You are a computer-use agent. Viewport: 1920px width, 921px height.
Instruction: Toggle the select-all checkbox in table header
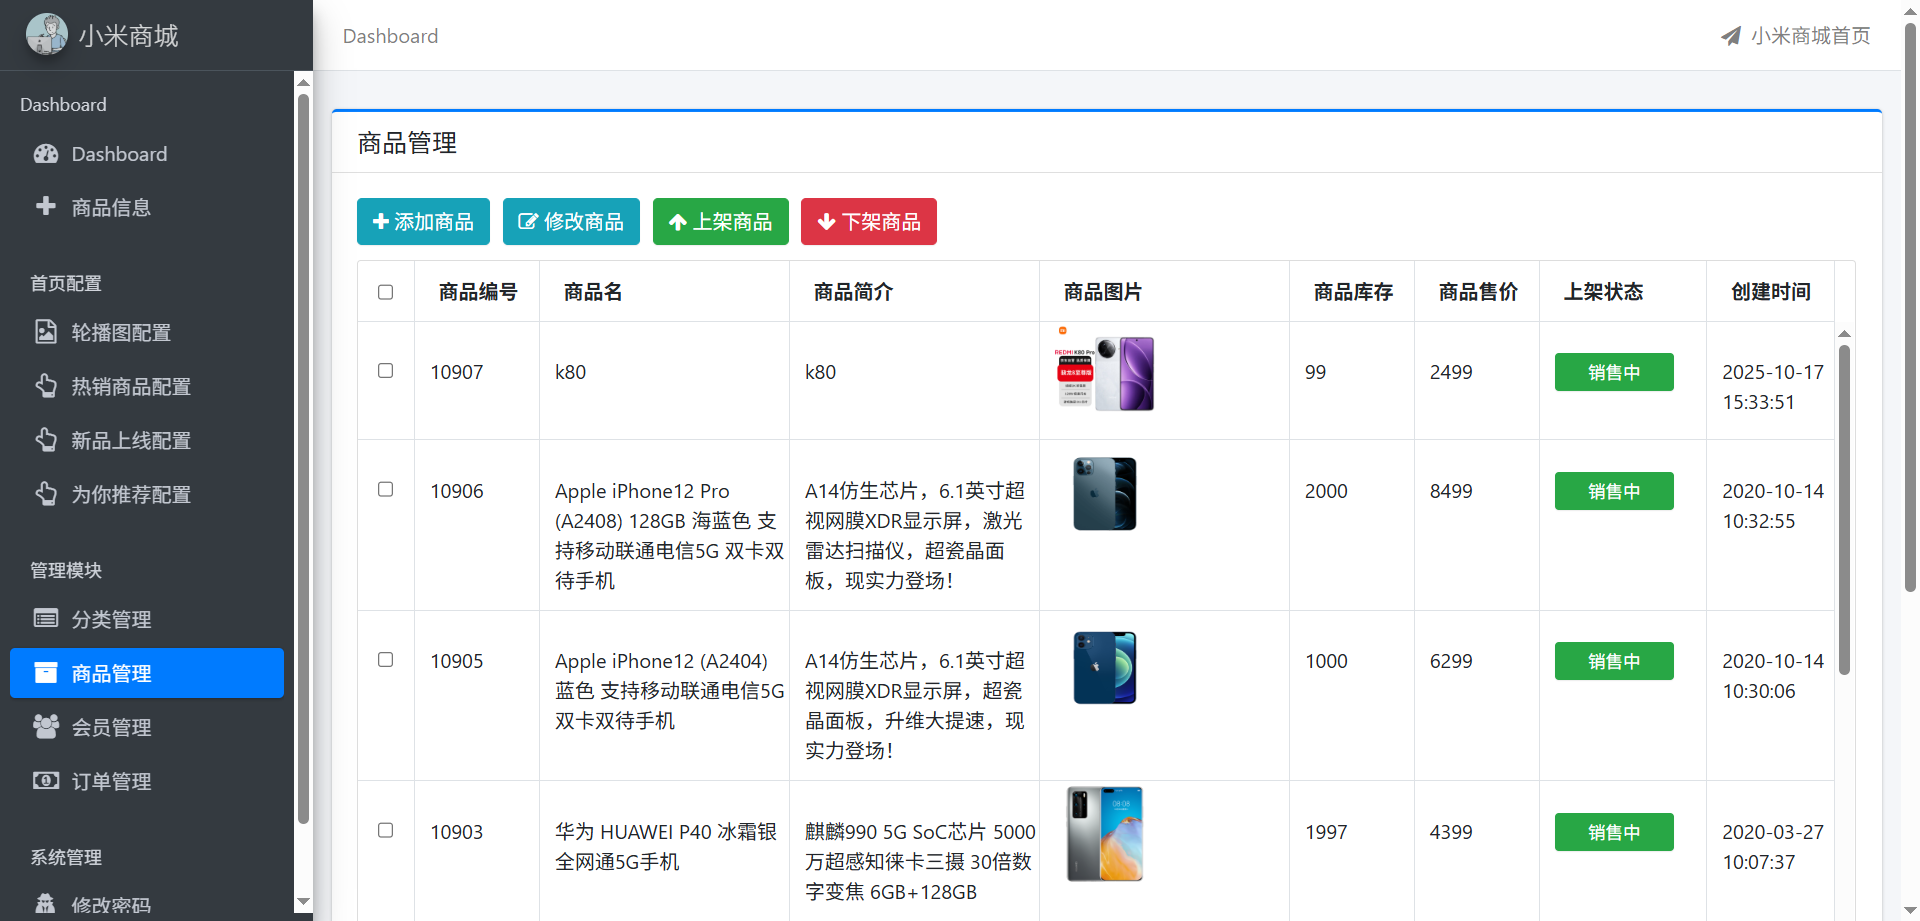(x=386, y=292)
